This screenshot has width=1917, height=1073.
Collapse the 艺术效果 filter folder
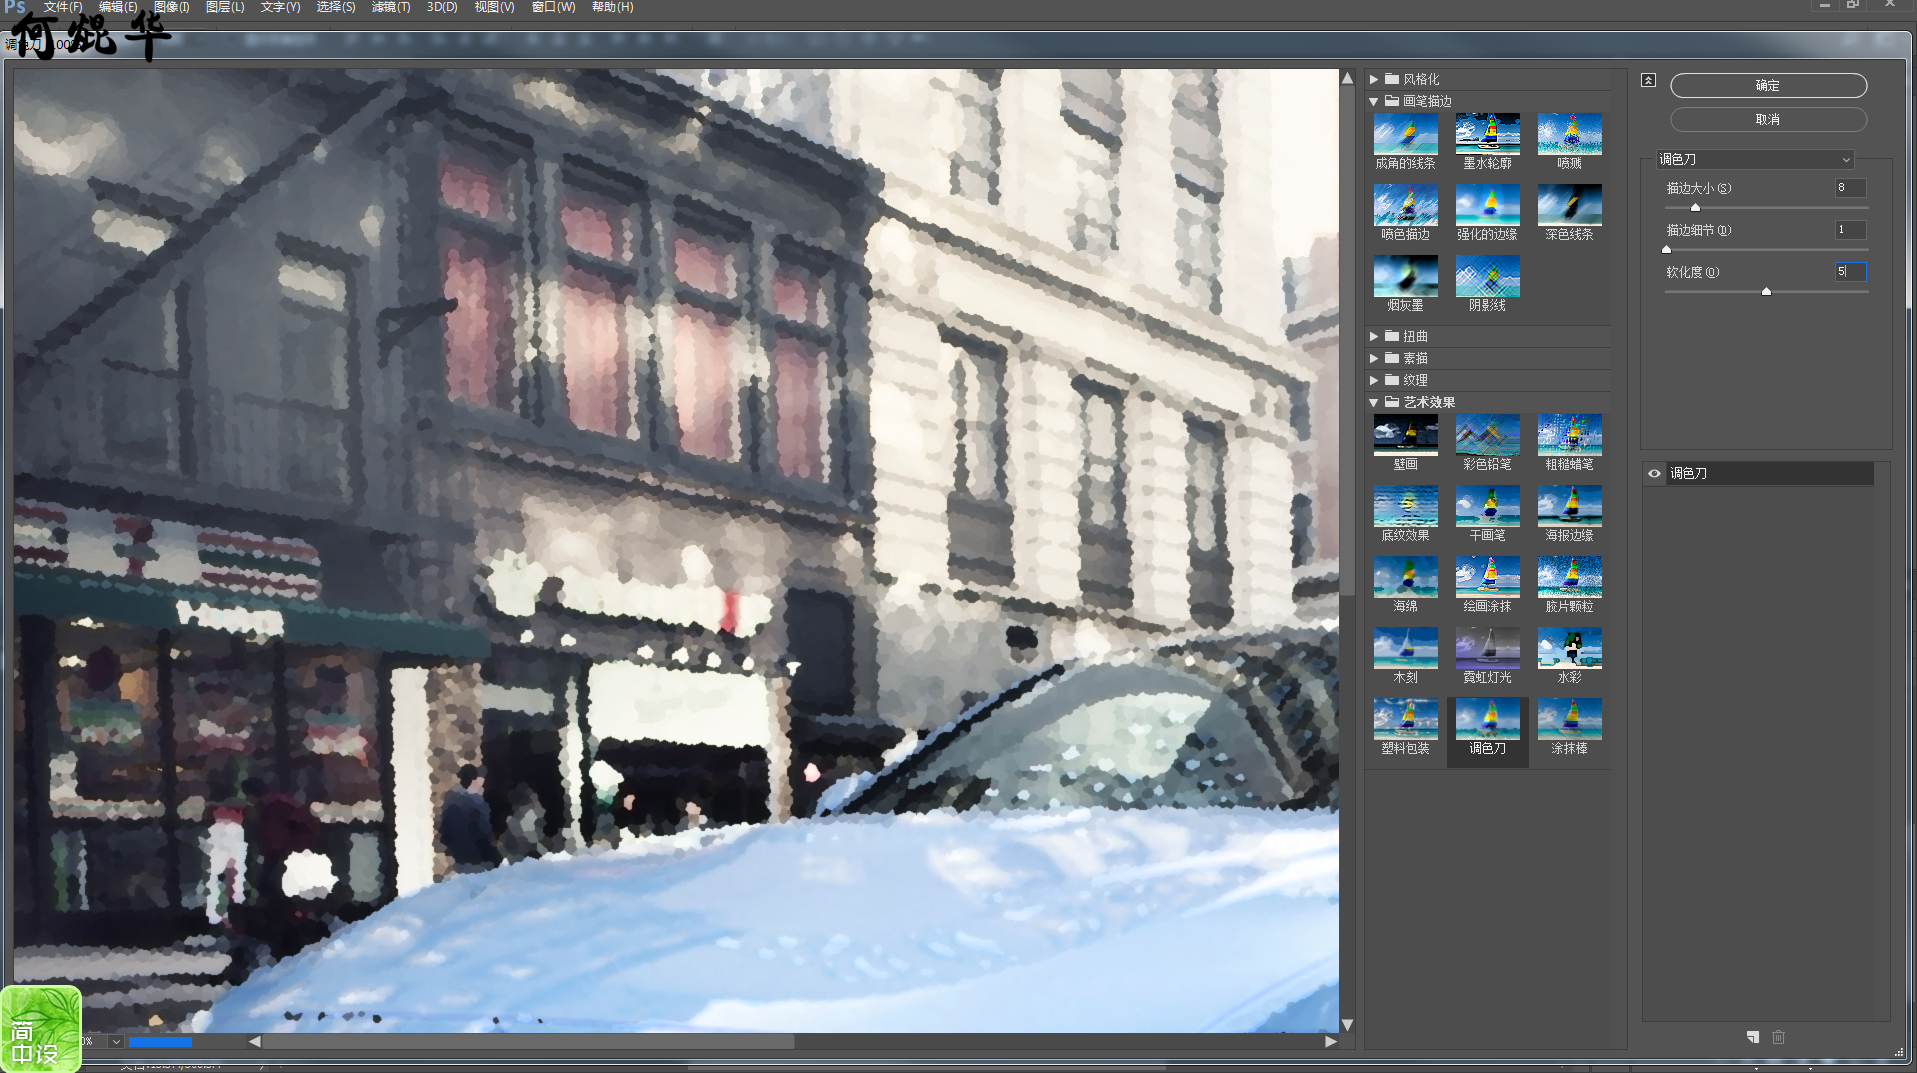(x=1374, y=402)
